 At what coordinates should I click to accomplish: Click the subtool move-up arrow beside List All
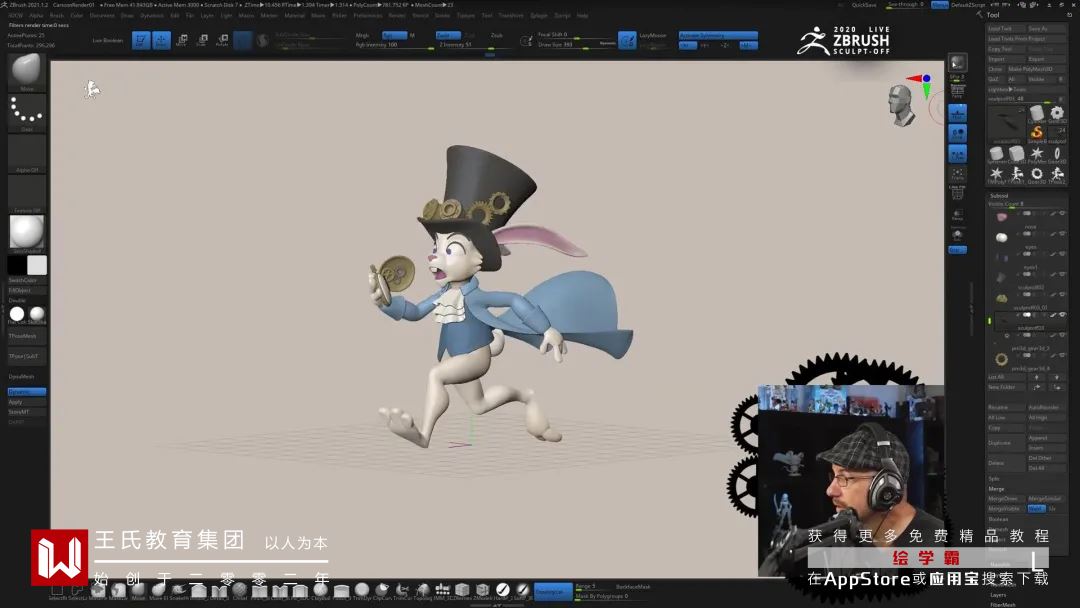pos(1037,377)
